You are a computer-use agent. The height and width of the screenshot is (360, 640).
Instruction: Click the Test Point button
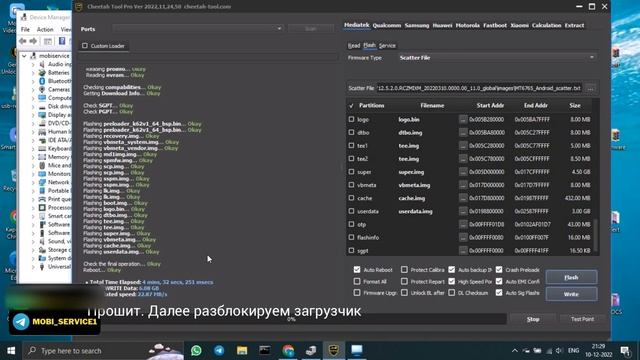[x=582, y=319]
